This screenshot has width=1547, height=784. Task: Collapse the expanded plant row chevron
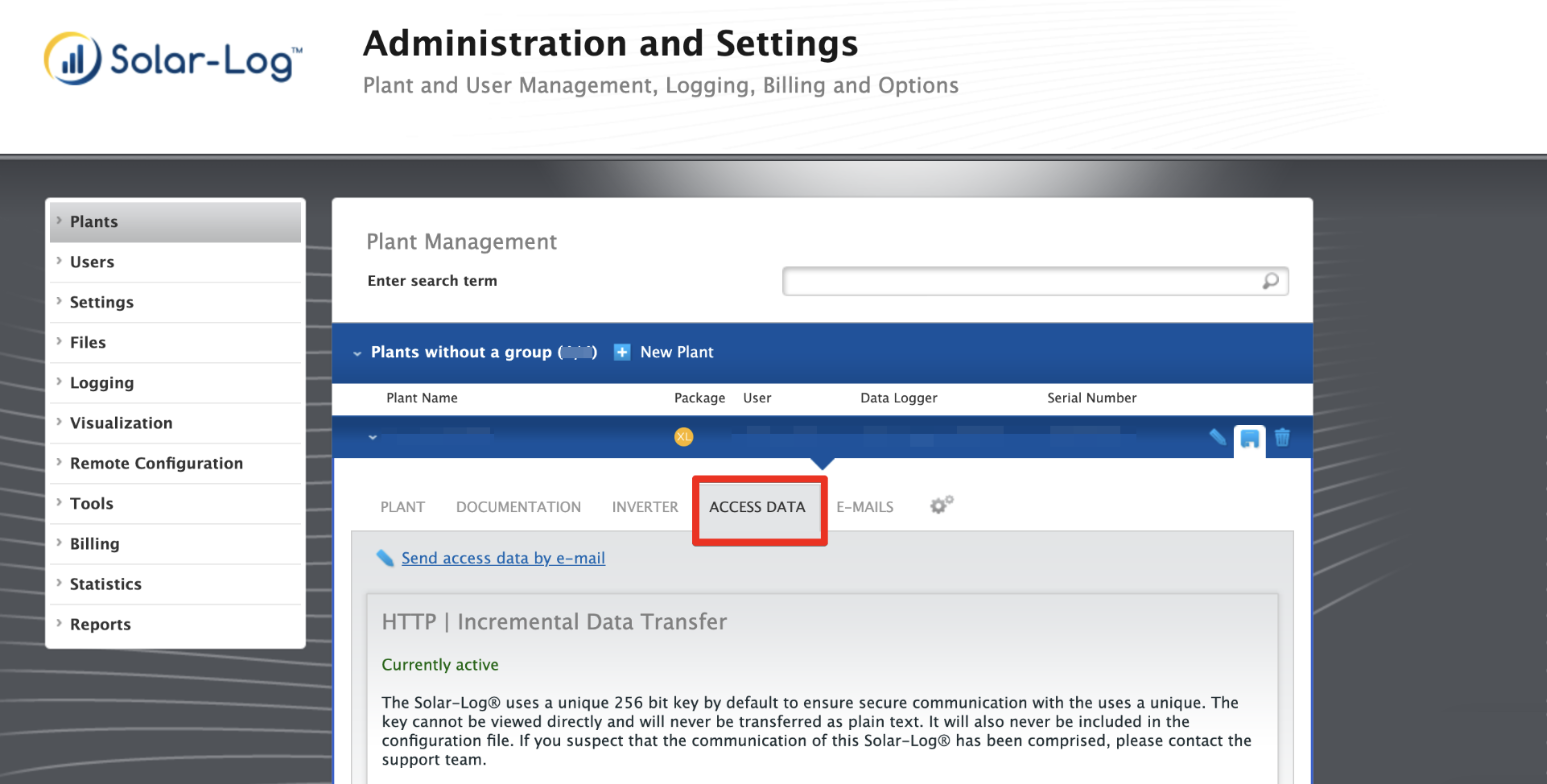(x=372, y=437)
